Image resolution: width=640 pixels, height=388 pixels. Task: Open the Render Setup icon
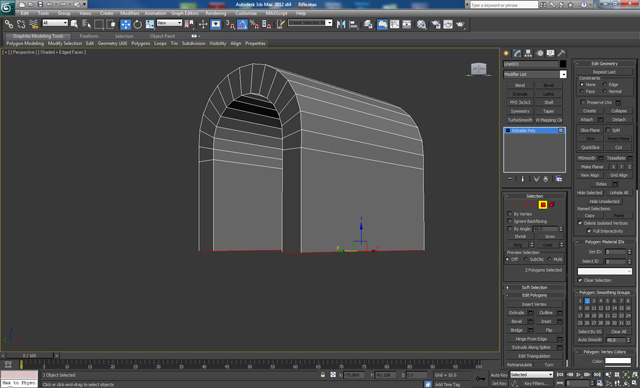pyautogui.click(x=436, y=24)
